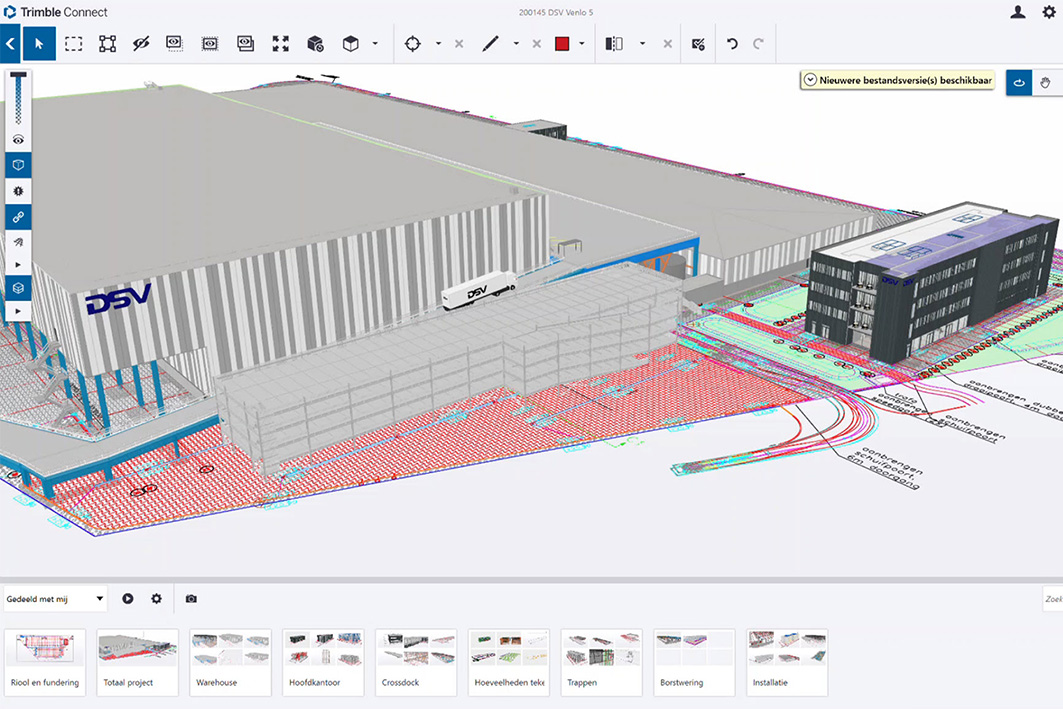The width and height of the screenshot is (1063, 709).
Task: Select the arrow pointer tool
Action: (x=39, y=44)
